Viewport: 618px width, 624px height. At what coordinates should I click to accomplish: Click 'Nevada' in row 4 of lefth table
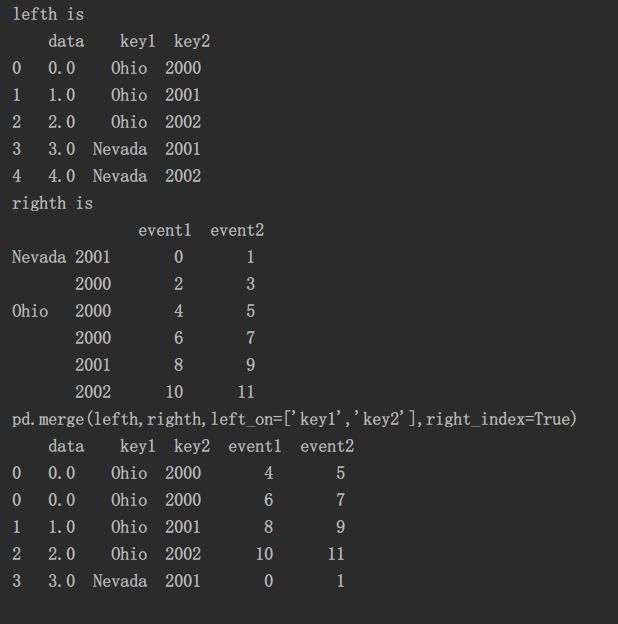pos(120,176)
